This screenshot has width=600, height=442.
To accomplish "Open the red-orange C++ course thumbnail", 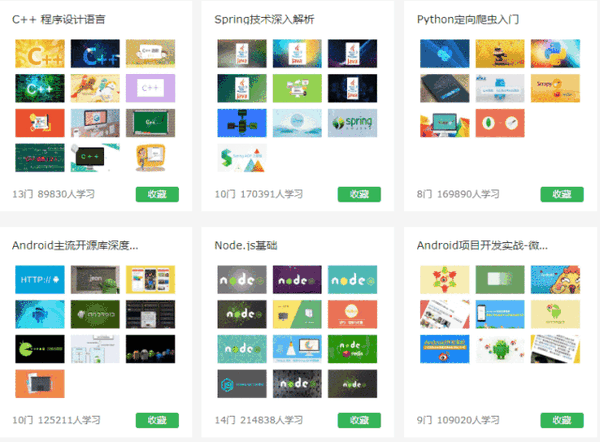I will point(40,123).
